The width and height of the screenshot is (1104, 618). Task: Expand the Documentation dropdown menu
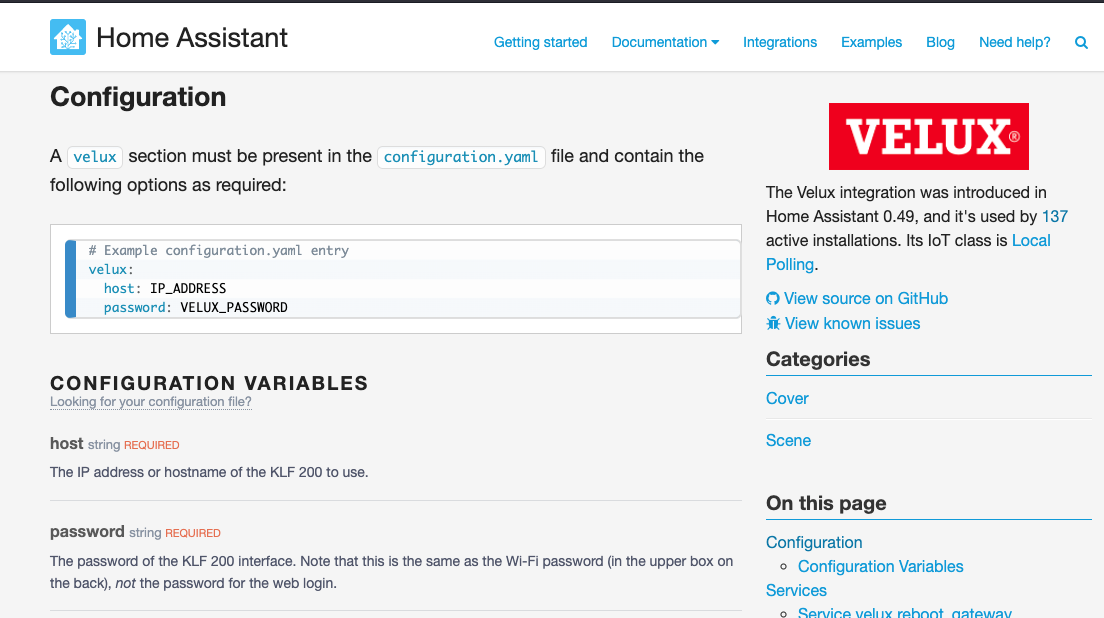tap(665, 42)
